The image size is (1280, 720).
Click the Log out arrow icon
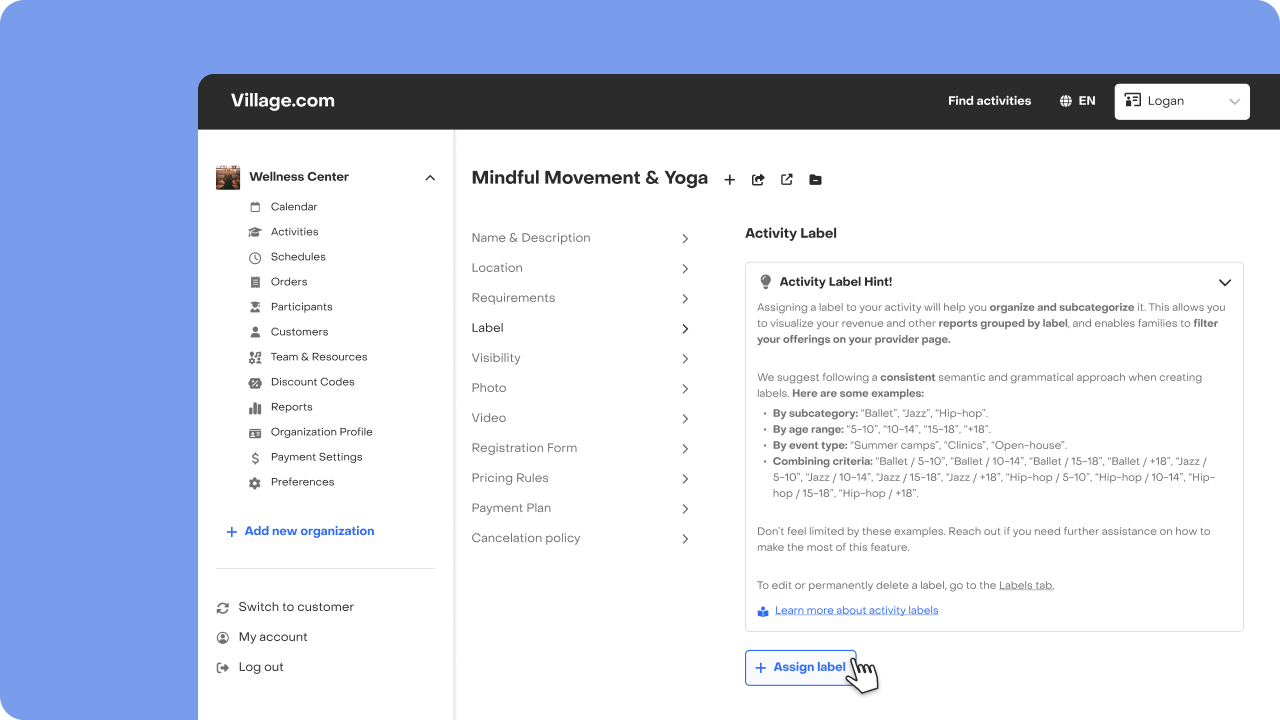click(223, 667)
